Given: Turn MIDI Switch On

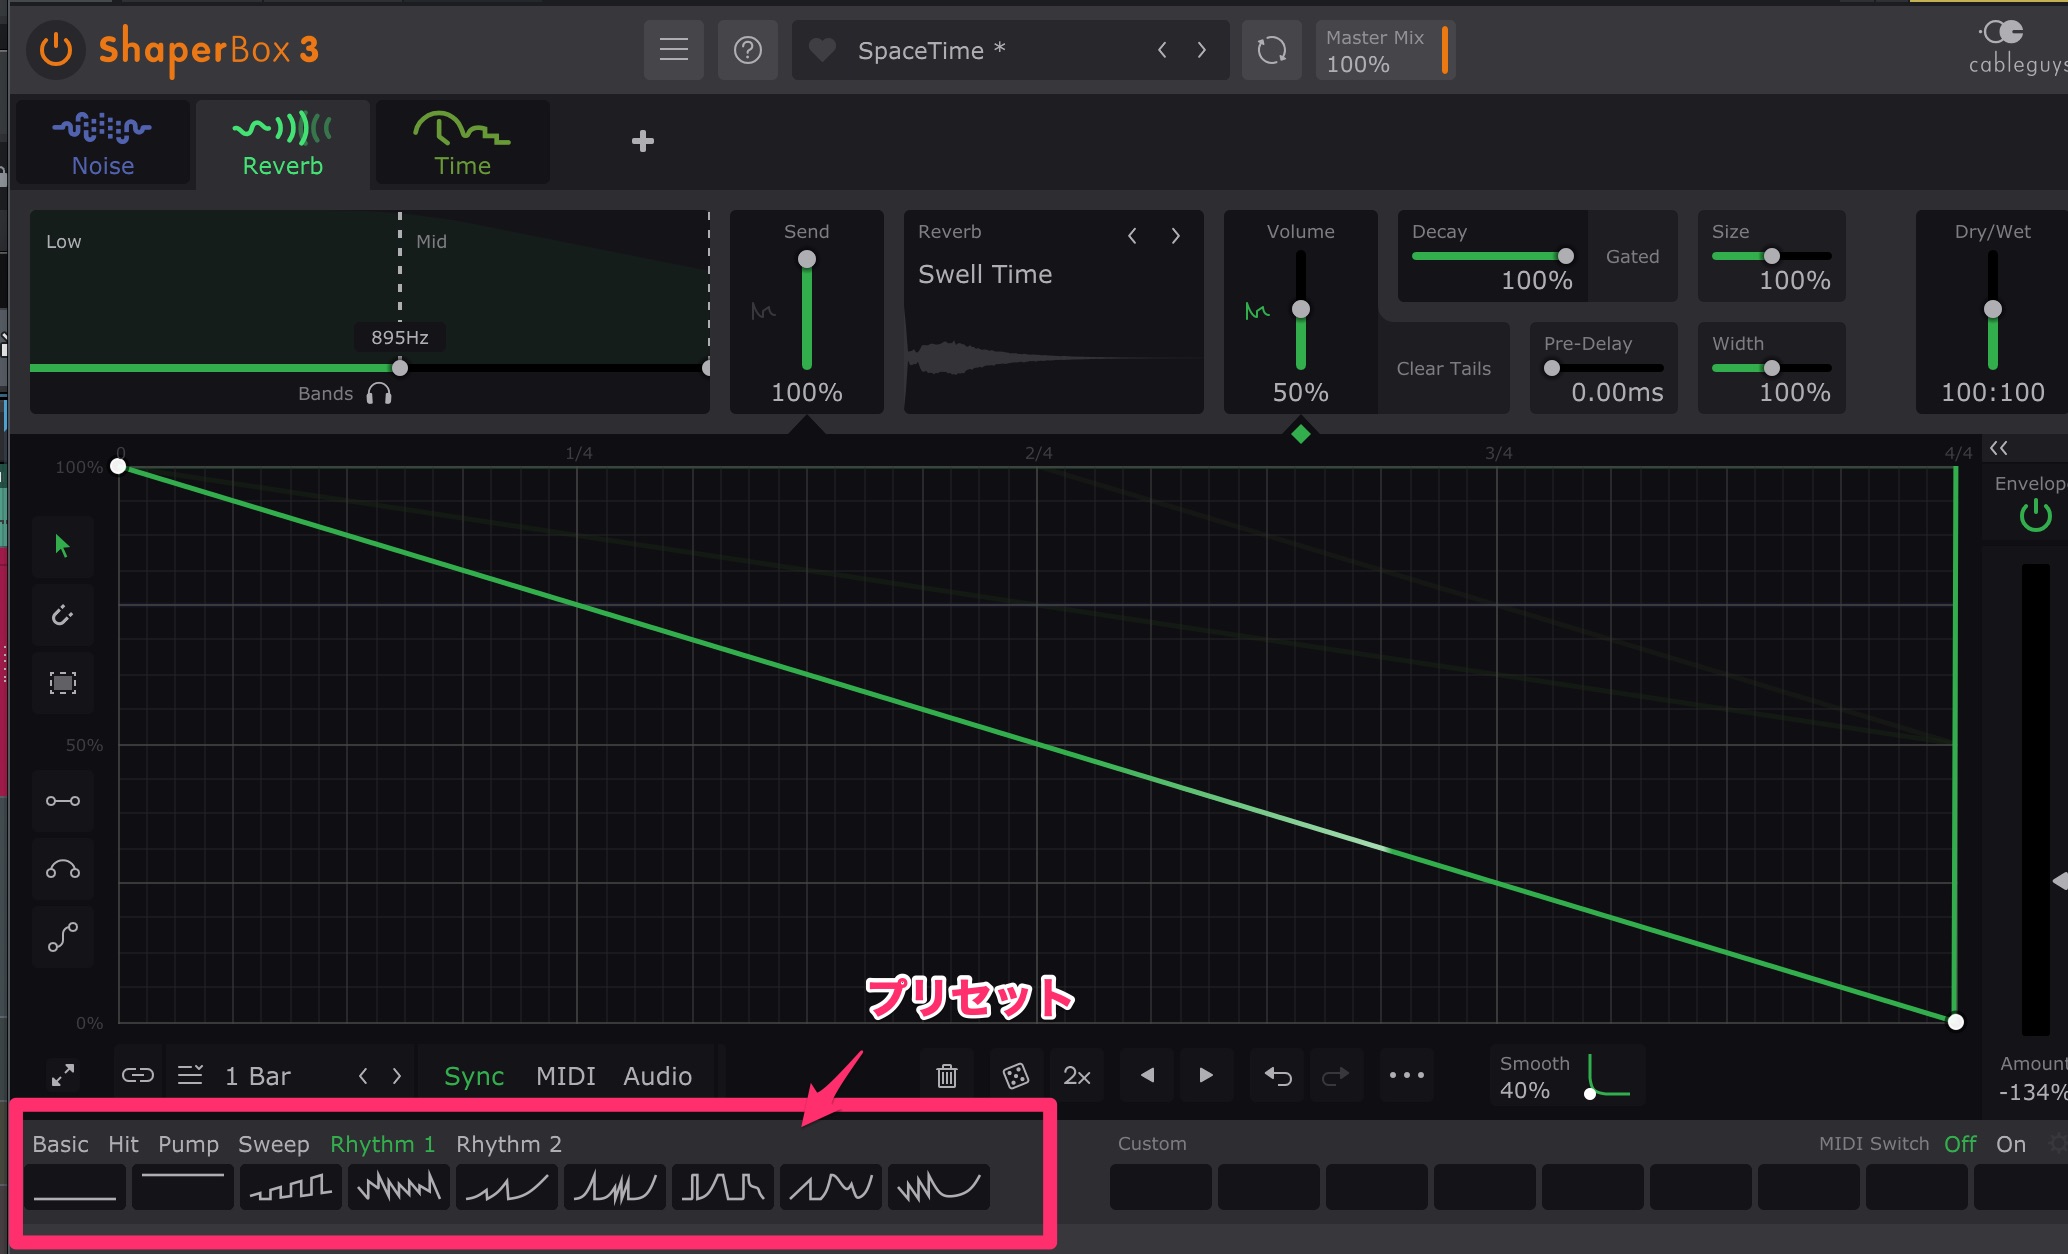Looking at the screenshot, I should (x=2010, y=1144).
